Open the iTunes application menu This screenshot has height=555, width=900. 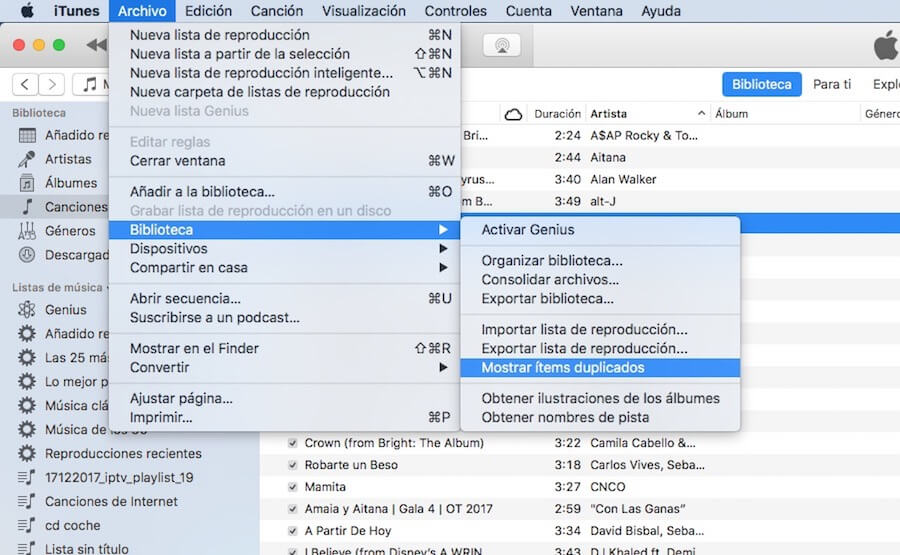click(x=76, y=11)
